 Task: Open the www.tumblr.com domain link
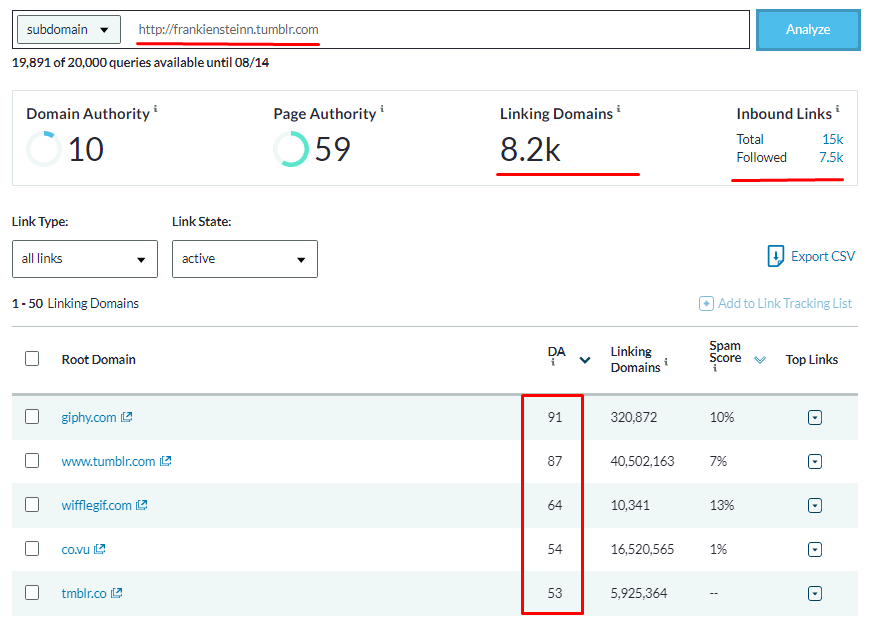pos(108,461)
